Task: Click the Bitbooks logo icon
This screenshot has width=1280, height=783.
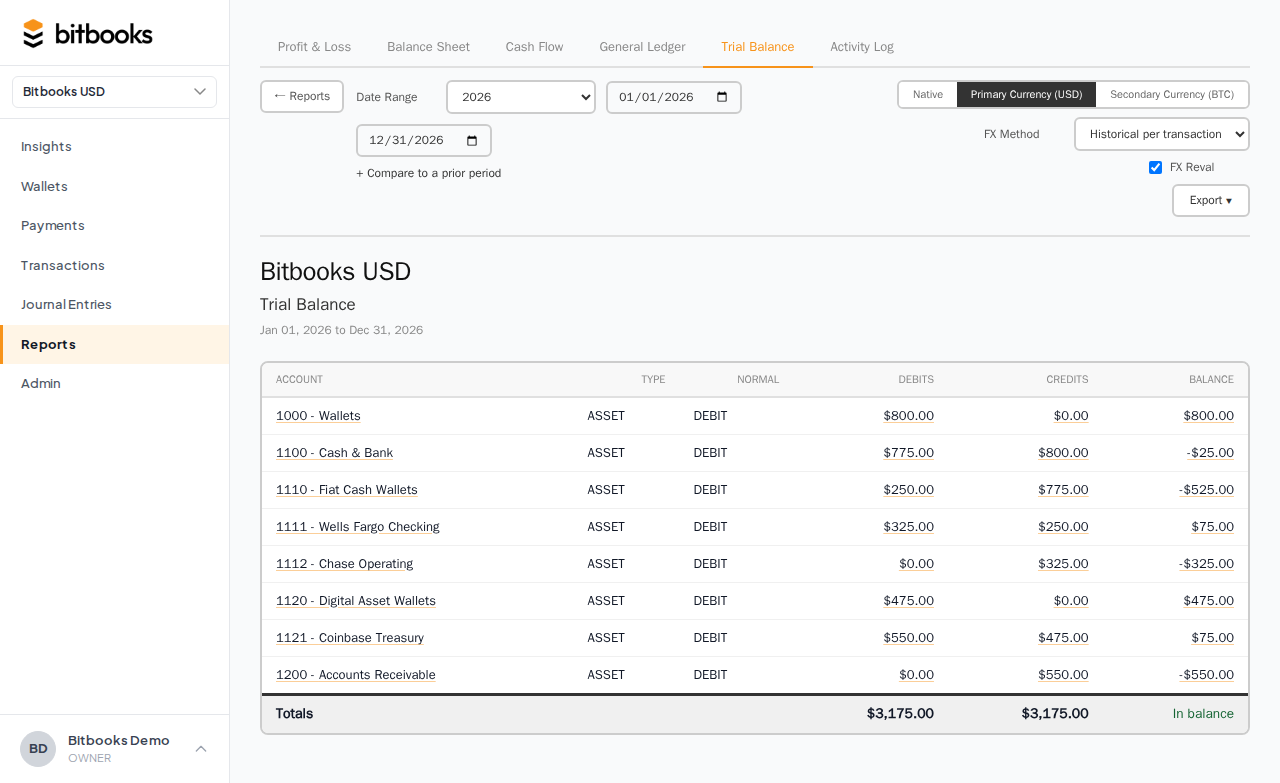Action: (x=34, y=34)
